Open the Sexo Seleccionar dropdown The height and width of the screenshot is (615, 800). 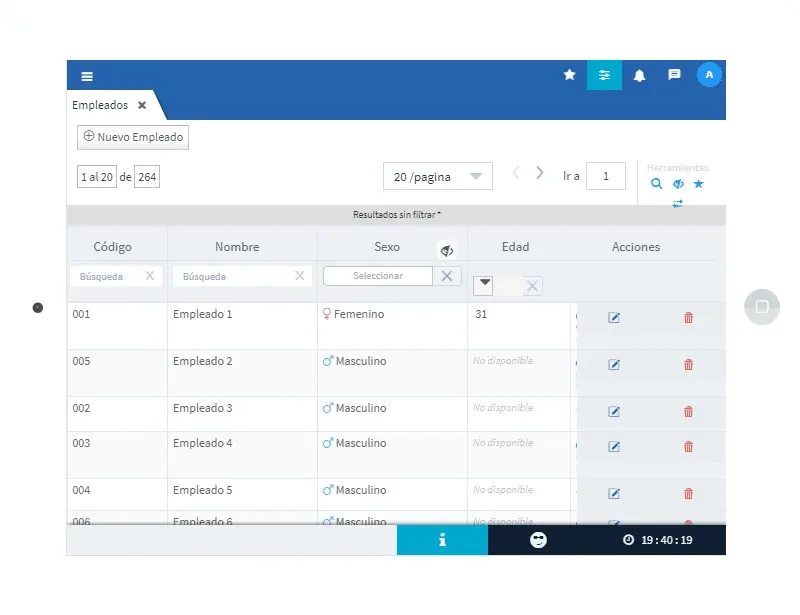pos(378,276)
